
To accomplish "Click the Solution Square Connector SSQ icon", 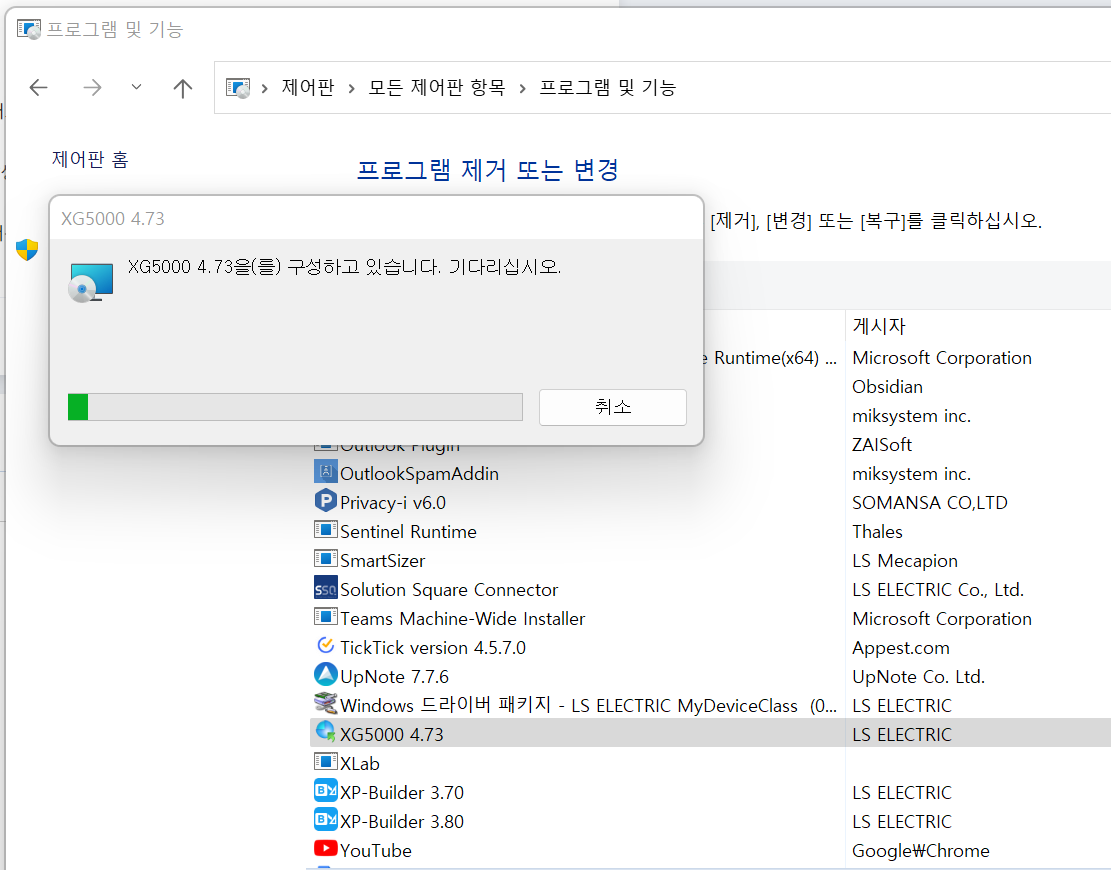I will click(325, 589).
